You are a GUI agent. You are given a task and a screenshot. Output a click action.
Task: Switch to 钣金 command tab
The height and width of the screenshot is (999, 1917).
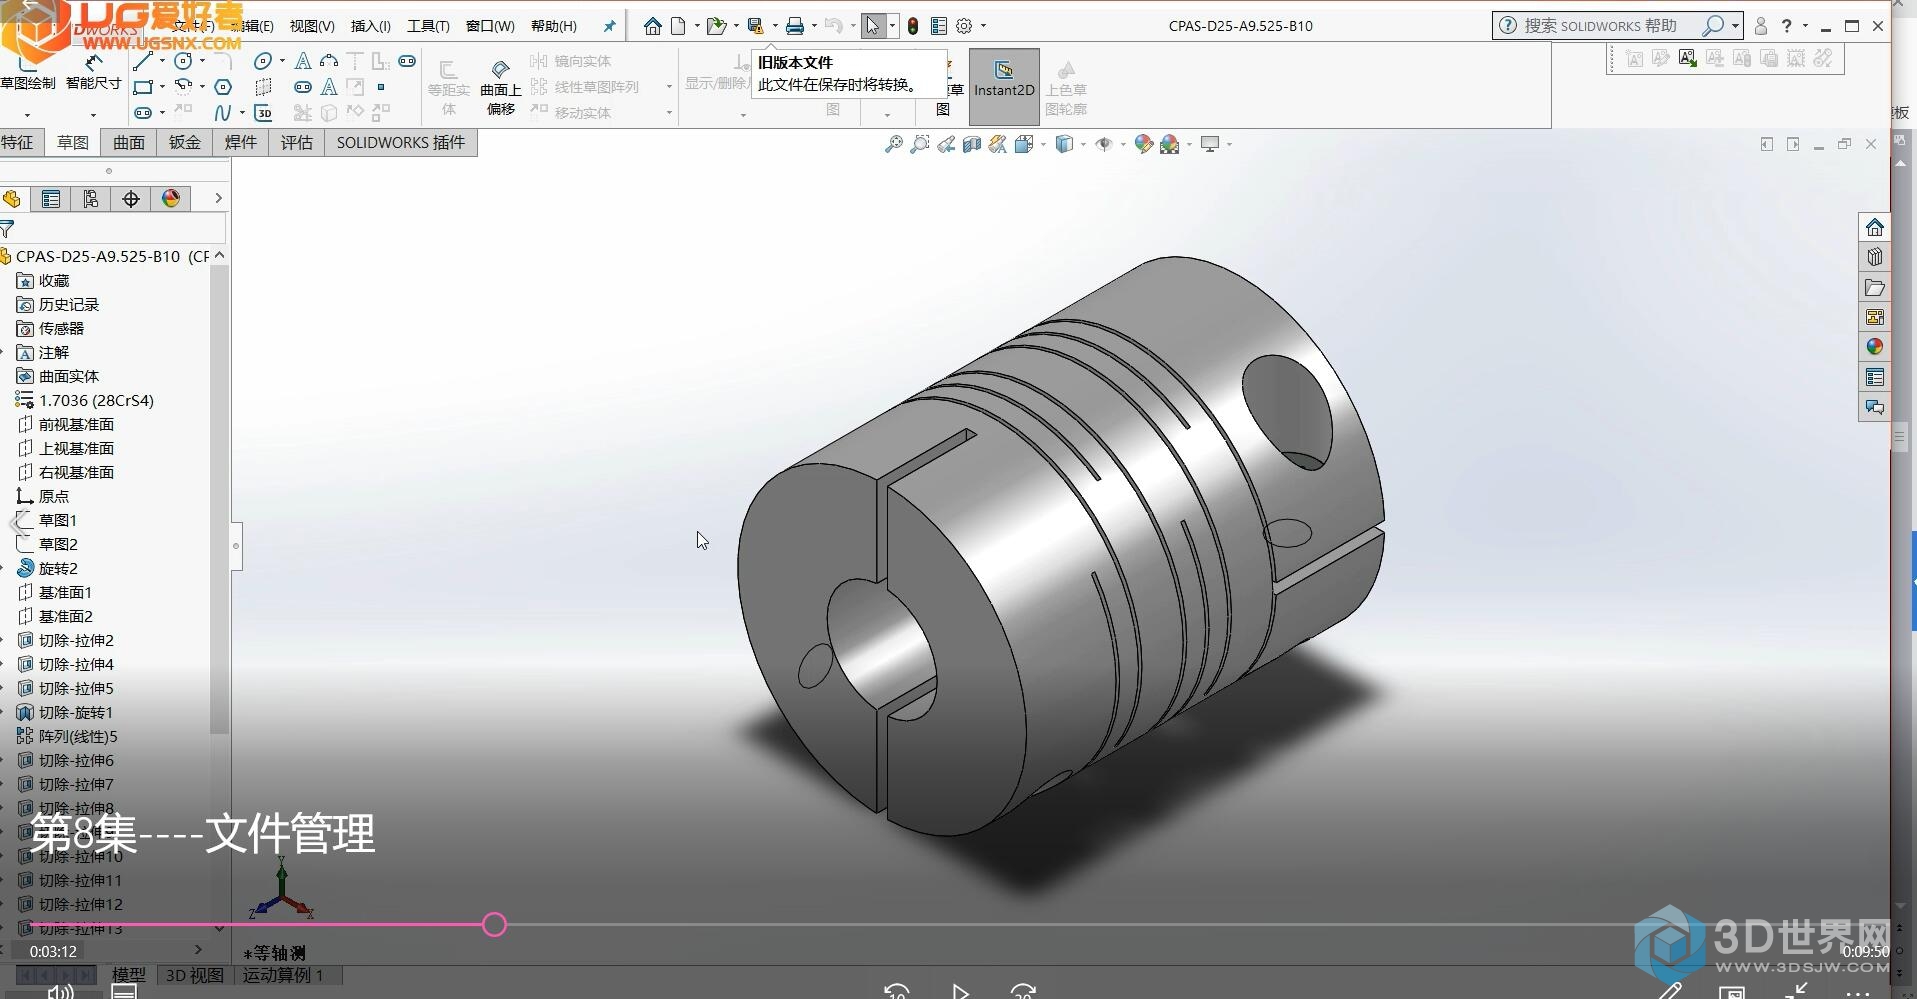click(x=185, y=143)
